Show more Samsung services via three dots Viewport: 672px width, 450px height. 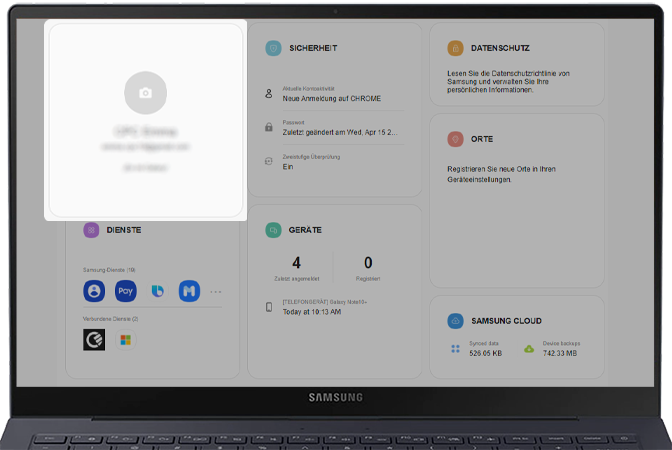[216, 292]
